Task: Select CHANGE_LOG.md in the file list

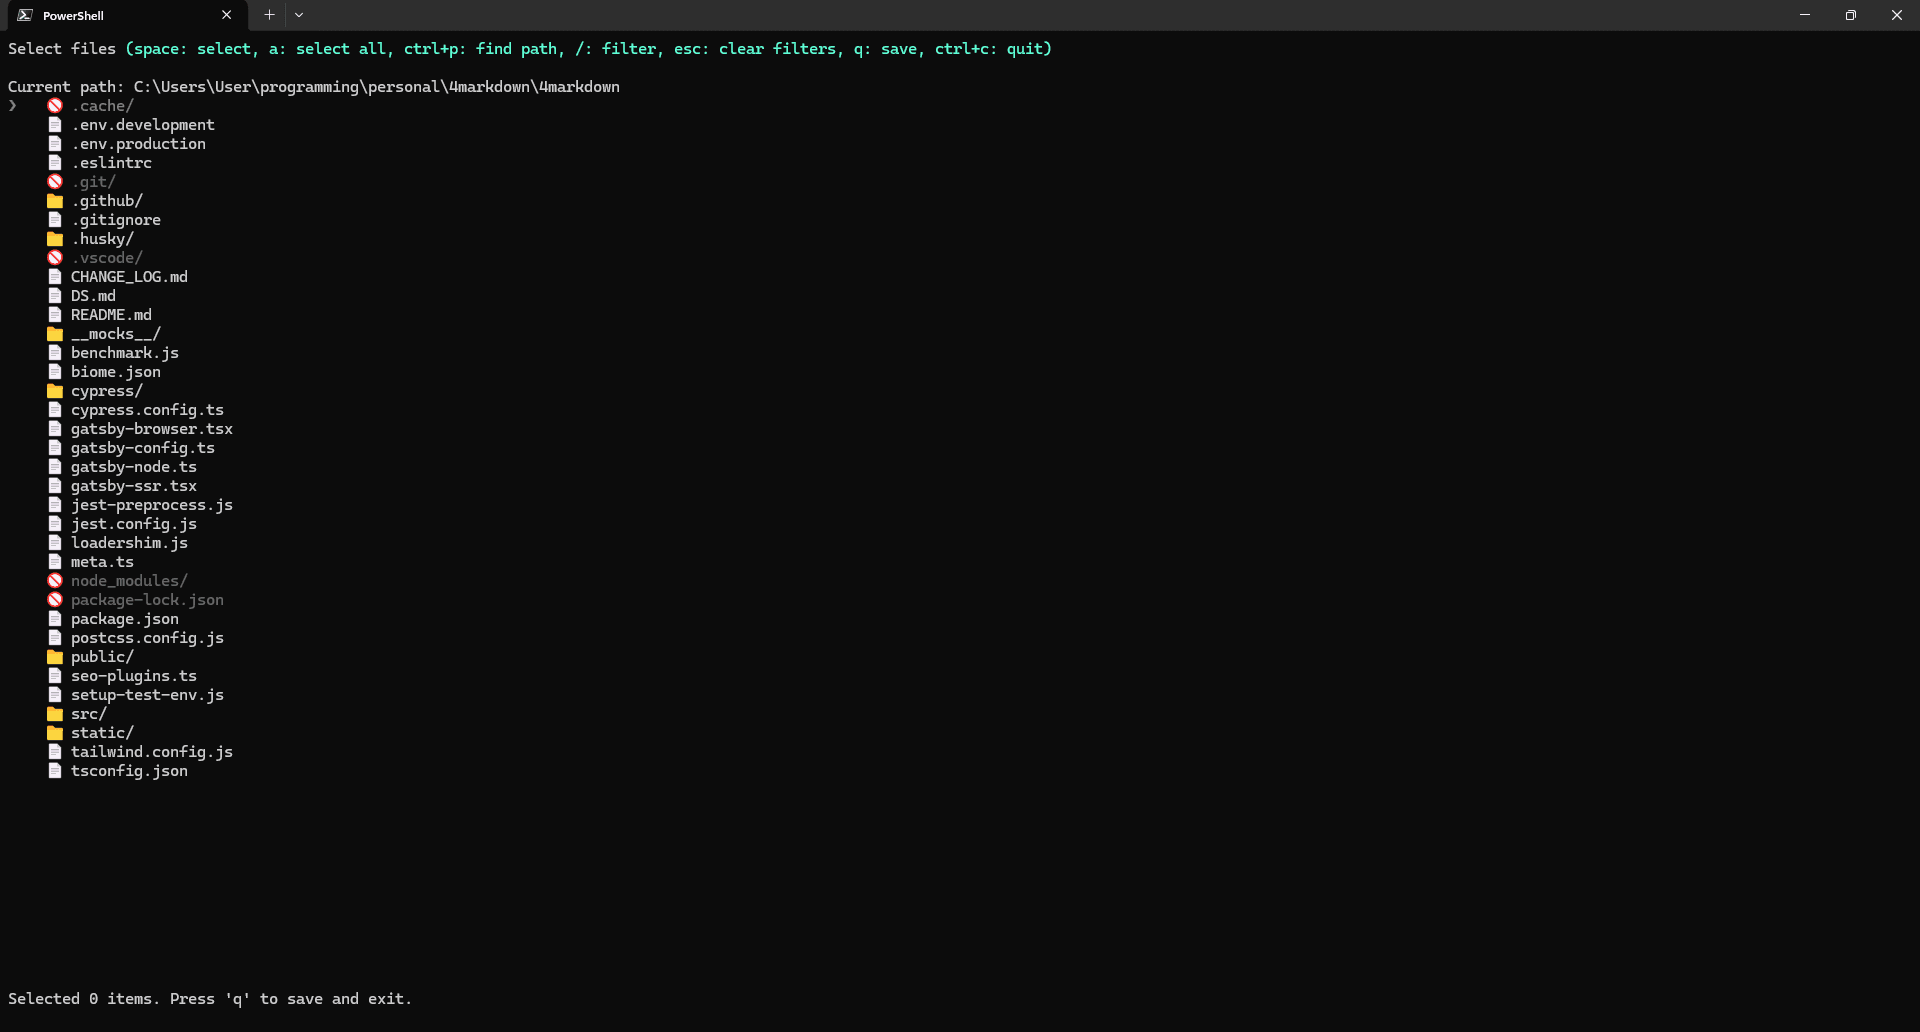Action: pos(129,276)
